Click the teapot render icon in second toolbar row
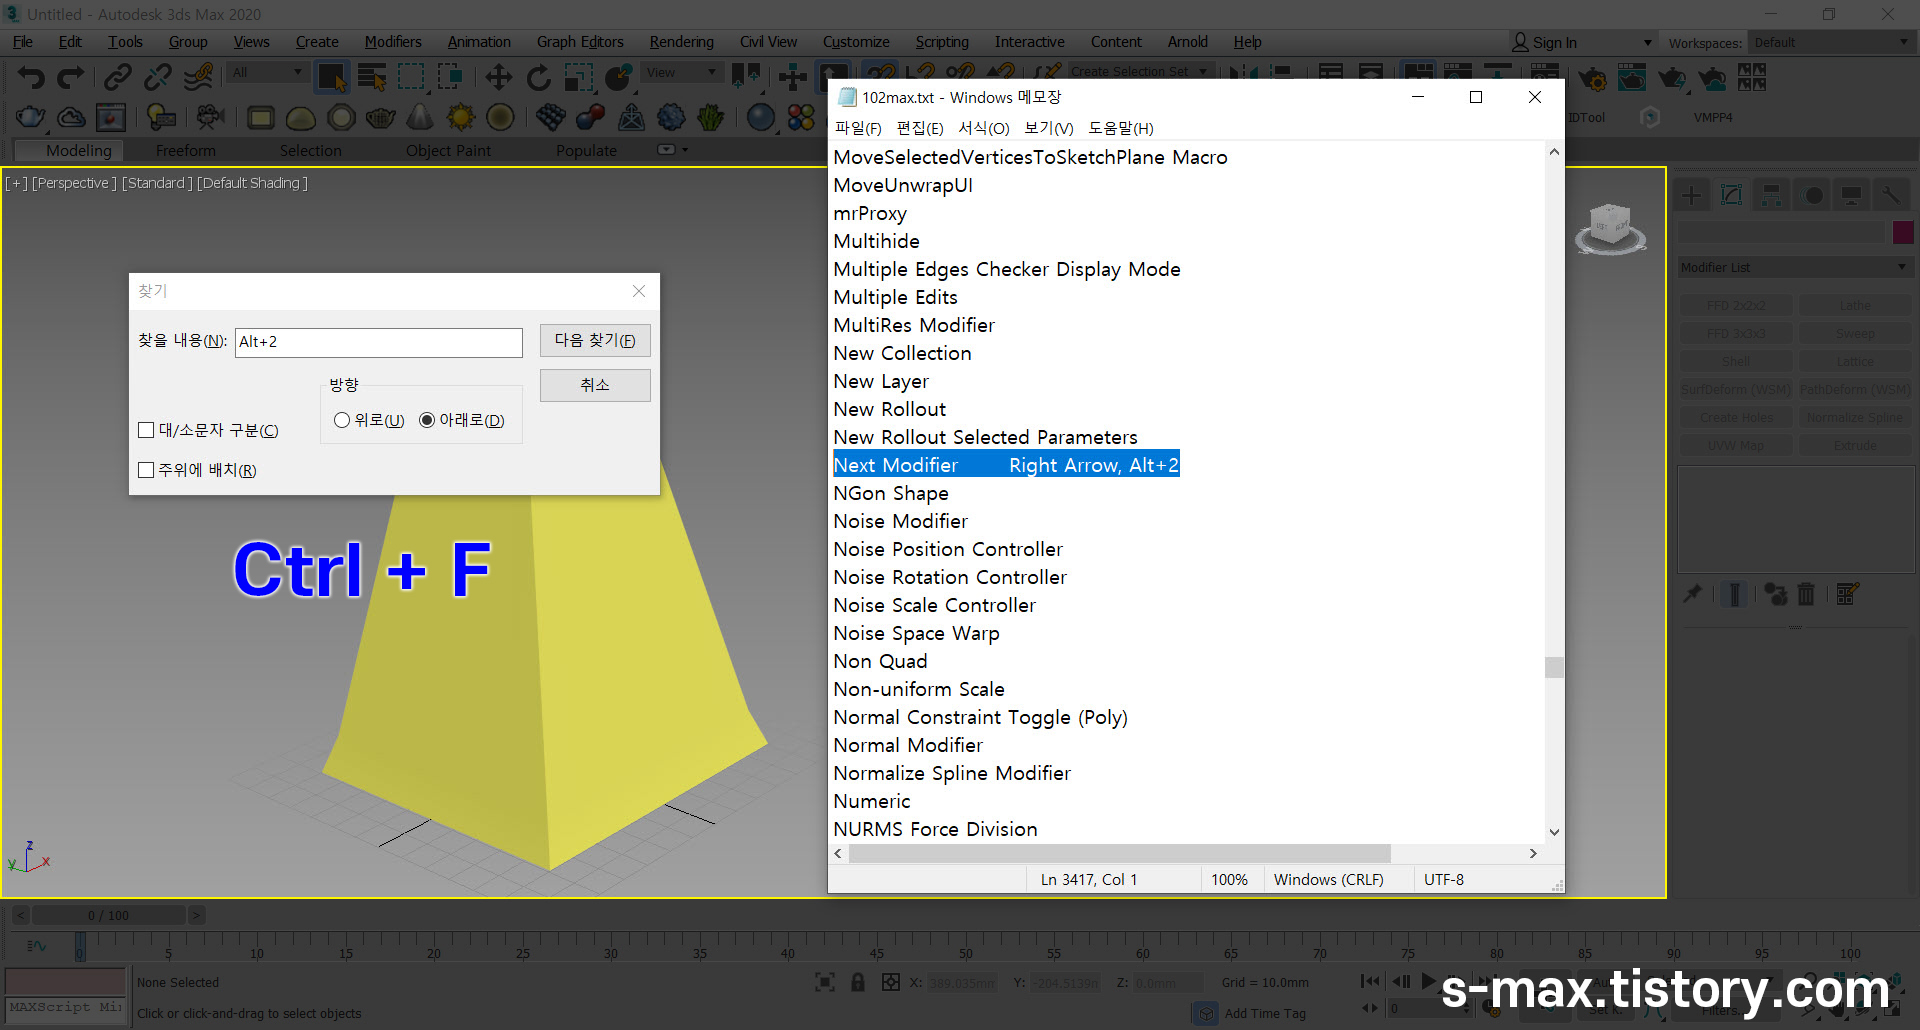This screenshot has width=1920, height=1030. pos(30,117)
